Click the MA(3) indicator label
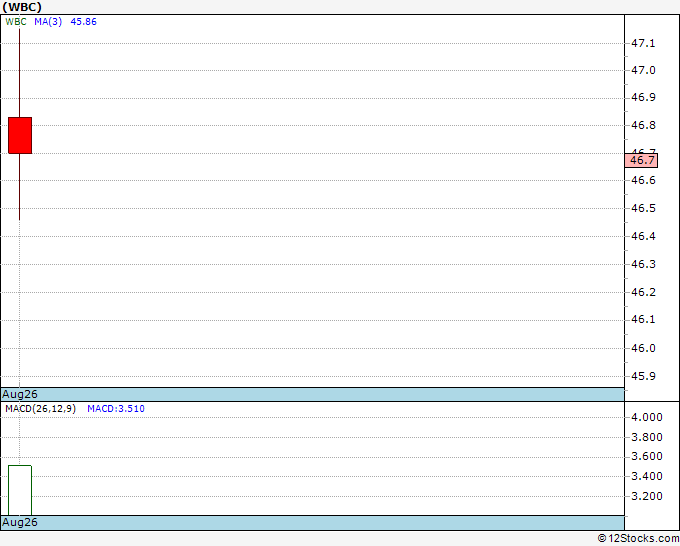The width and height of the screenshot is (680, 546). 48,22
